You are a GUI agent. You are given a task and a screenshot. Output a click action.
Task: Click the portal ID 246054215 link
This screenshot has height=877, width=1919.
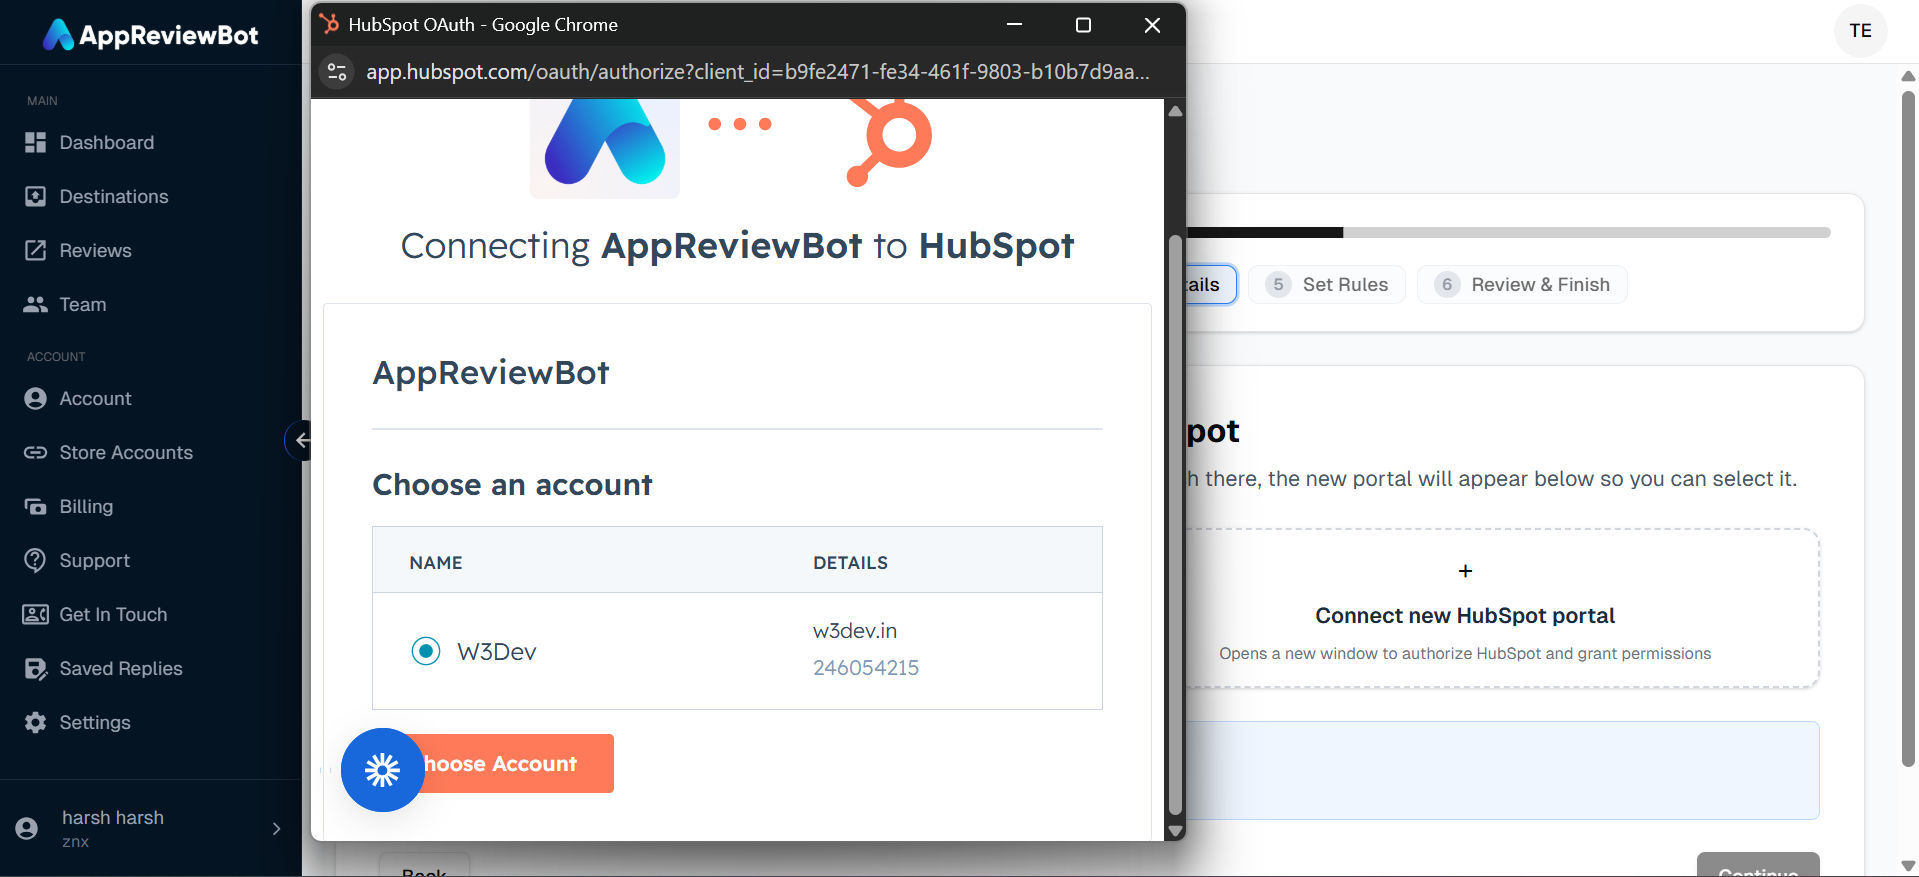(x=866, y=668)
